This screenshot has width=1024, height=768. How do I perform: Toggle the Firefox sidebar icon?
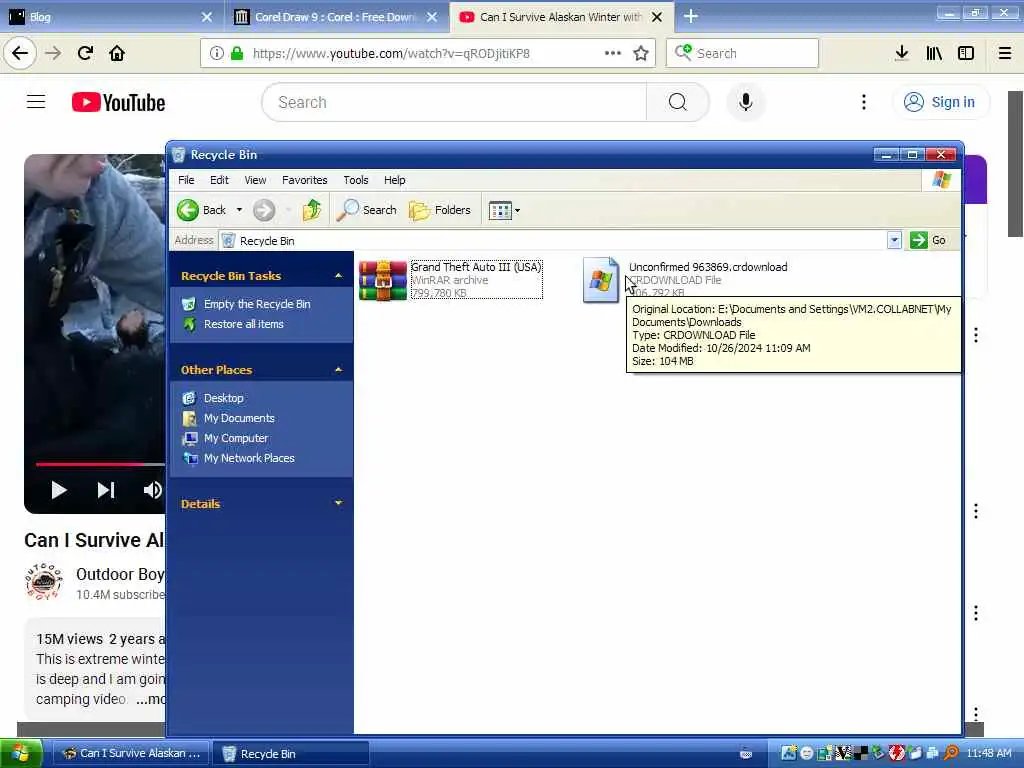(966, 54)
